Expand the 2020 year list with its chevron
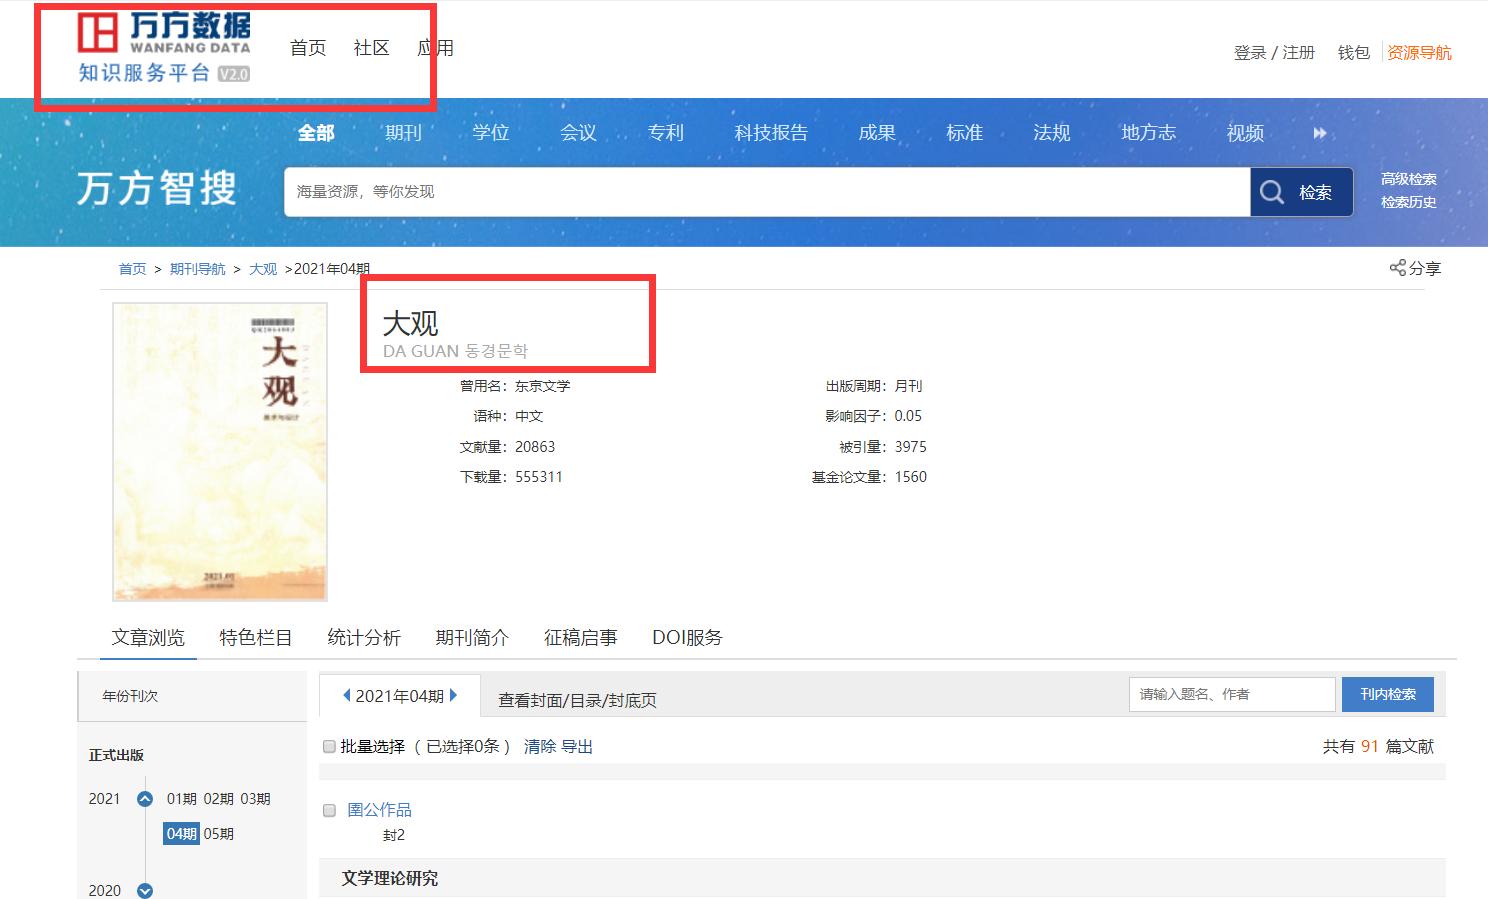Viewport: 1488px width, 899px height. (144, 889)
